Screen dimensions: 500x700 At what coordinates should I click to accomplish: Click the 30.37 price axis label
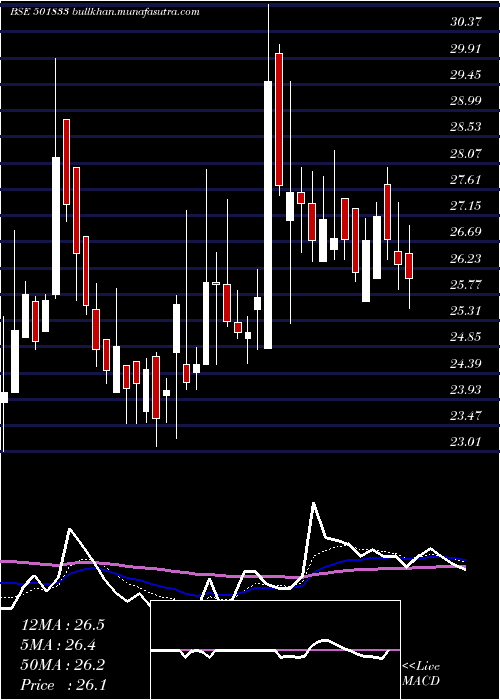pos(466,22)
